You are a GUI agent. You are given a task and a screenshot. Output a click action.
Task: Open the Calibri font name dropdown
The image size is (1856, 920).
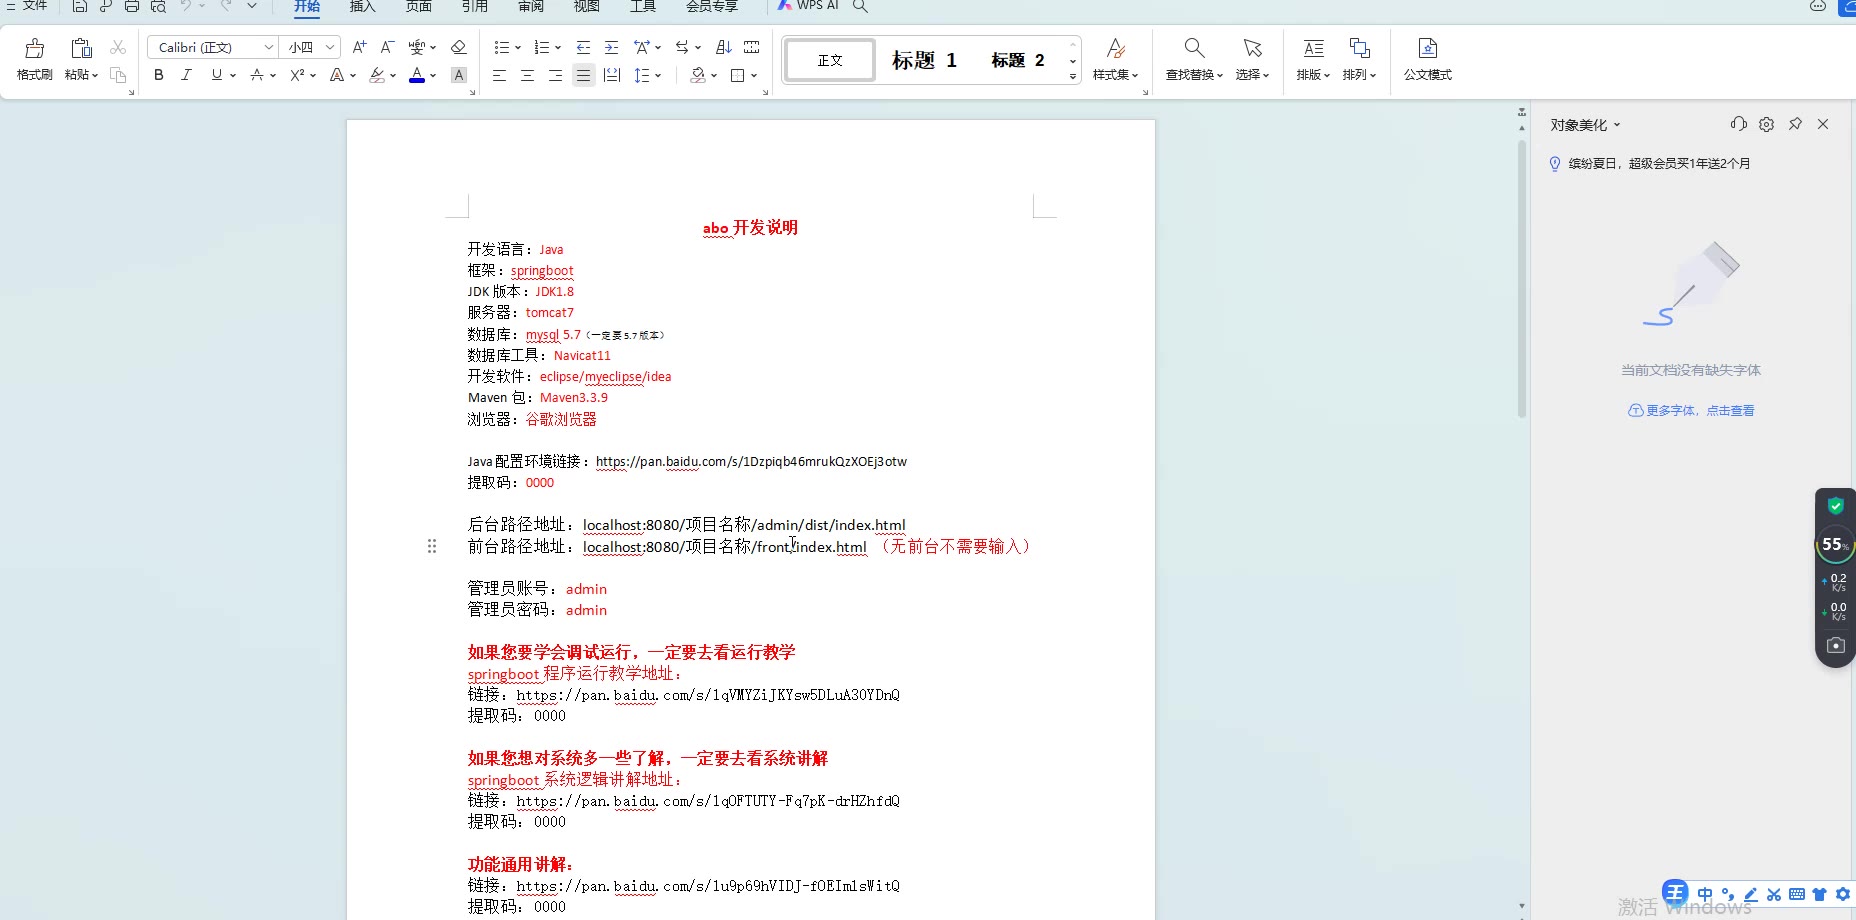click(x=268, y=47)
